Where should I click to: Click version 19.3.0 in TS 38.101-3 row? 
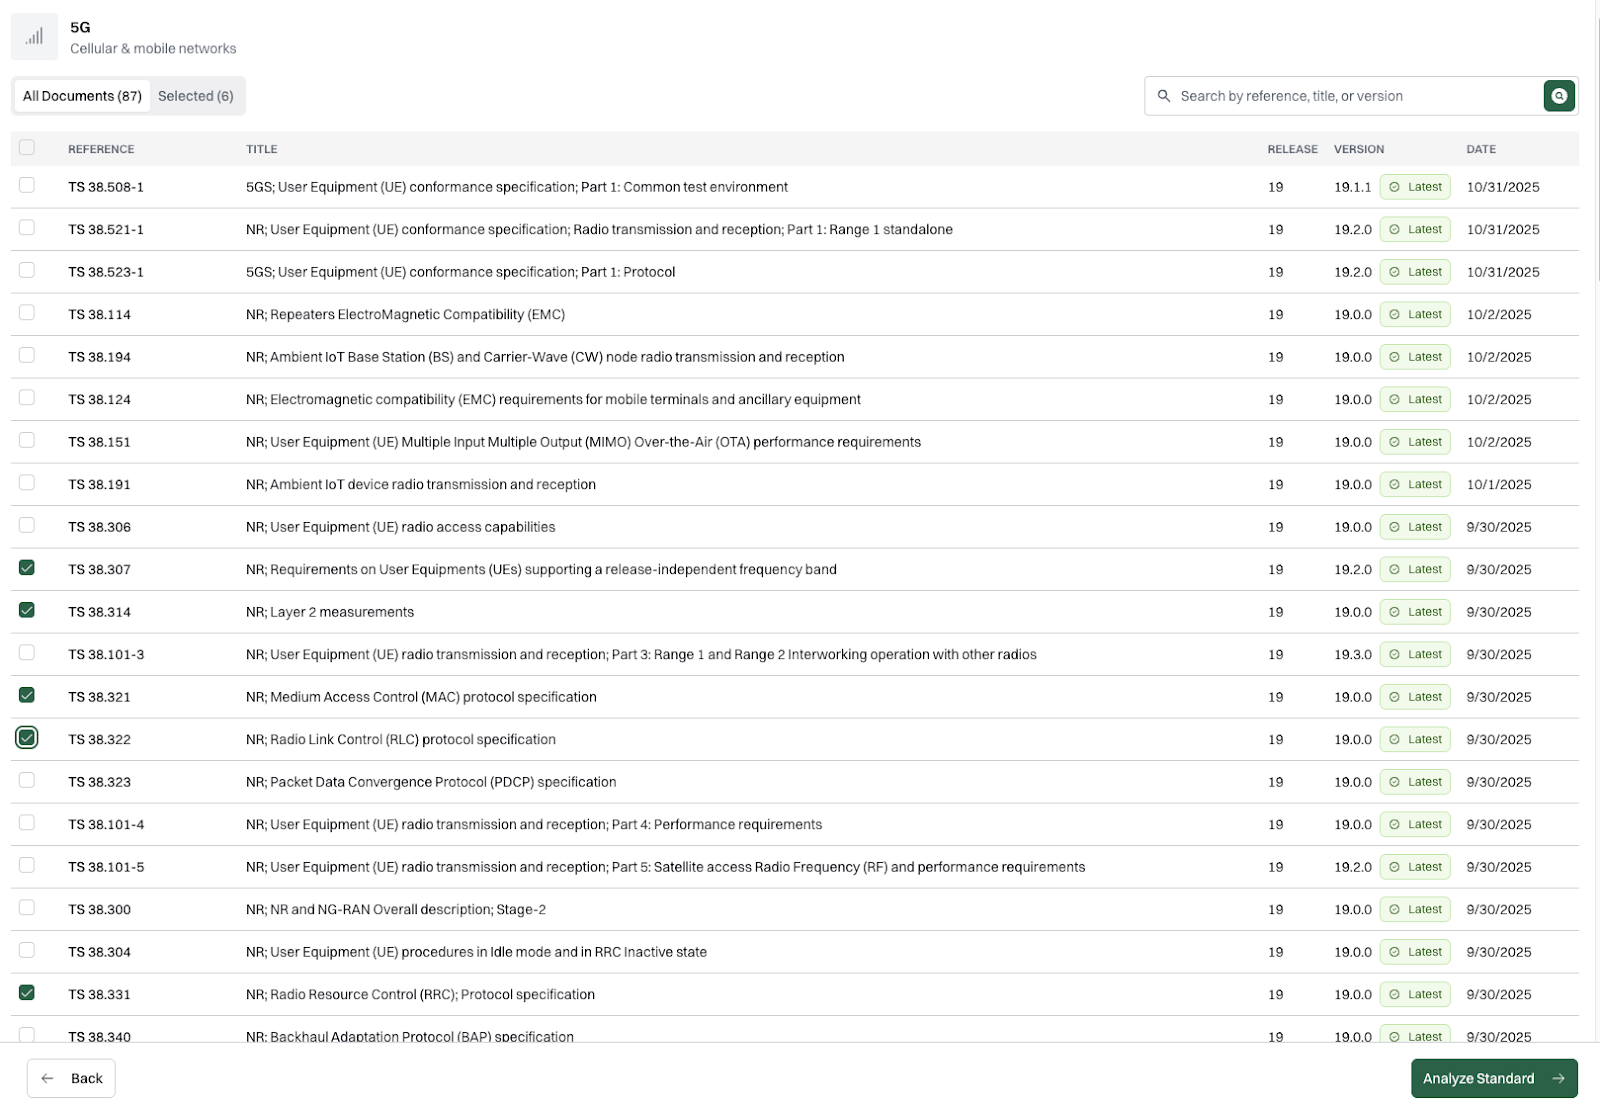(x=1353, y=654)
